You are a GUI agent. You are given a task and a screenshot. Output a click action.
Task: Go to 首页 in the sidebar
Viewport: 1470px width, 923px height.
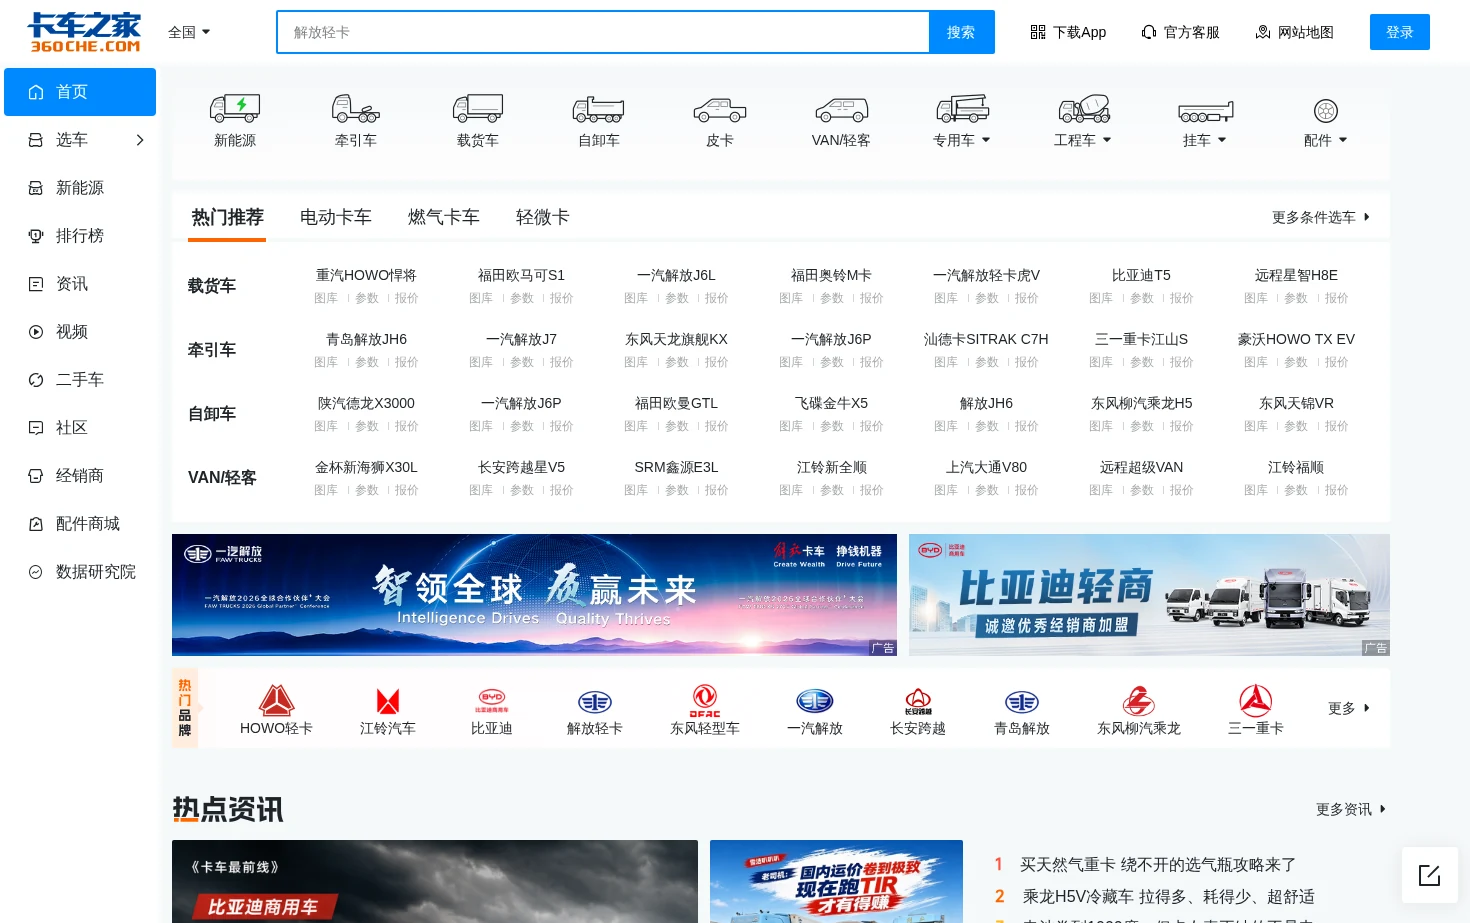(80, 92)
